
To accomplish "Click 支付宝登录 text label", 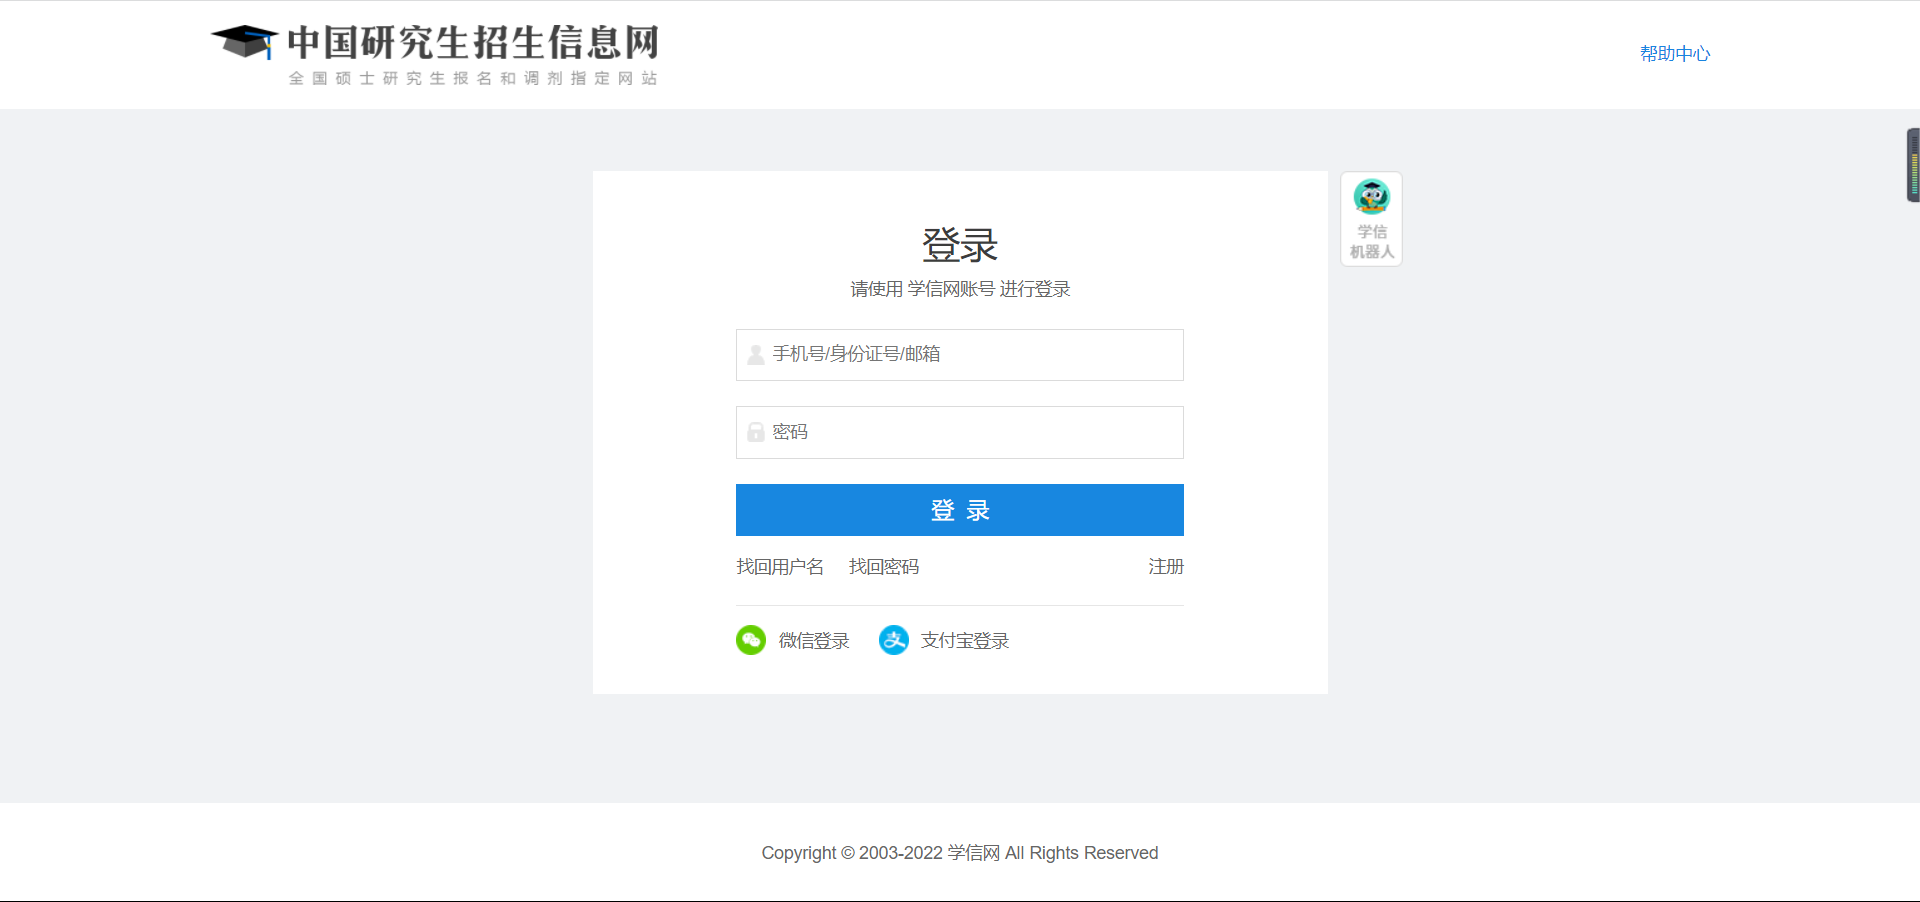I will coord(964,640).
